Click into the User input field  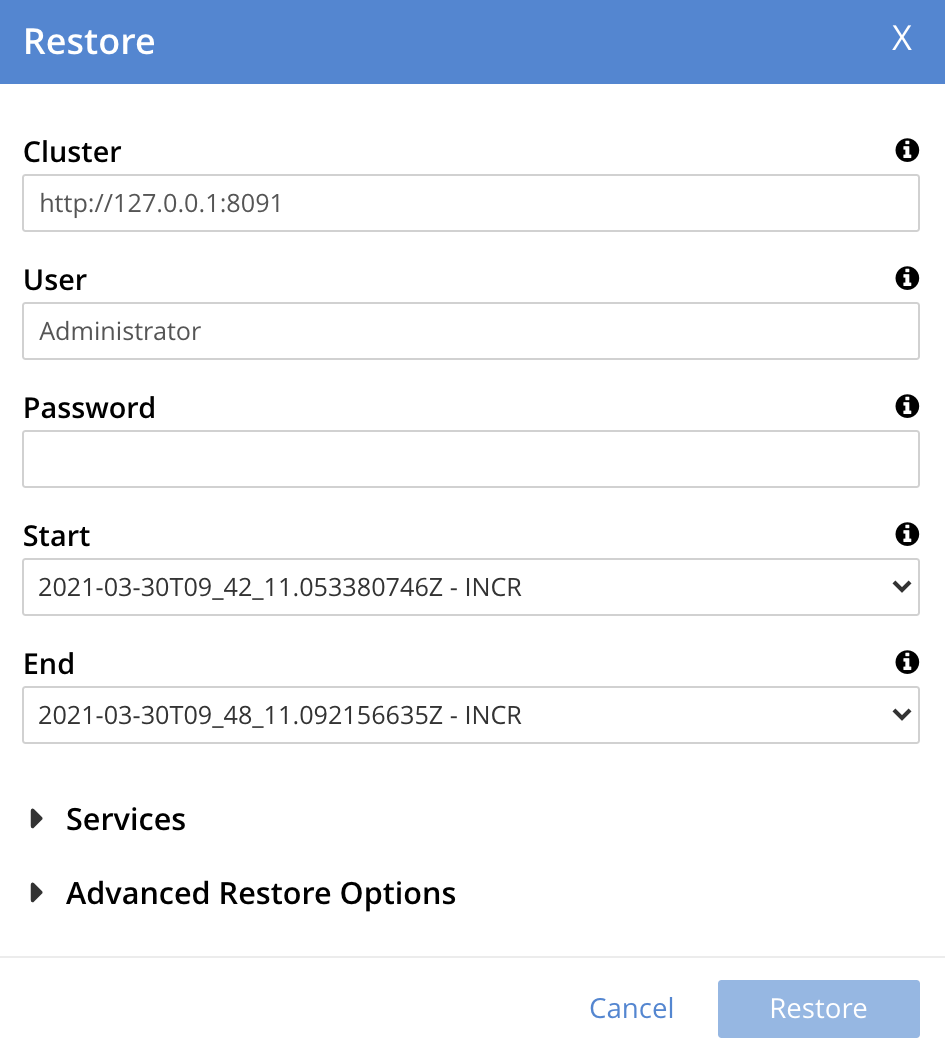tap(470, 331)
